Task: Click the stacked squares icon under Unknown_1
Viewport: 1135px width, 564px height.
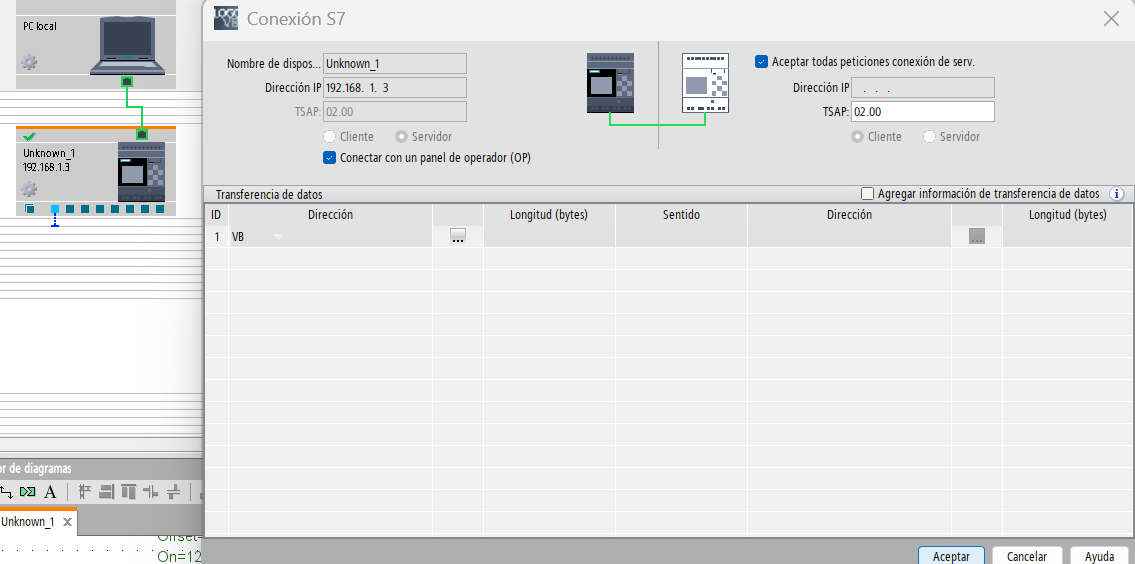Action: pyautogui.click(x=30, y=209)
